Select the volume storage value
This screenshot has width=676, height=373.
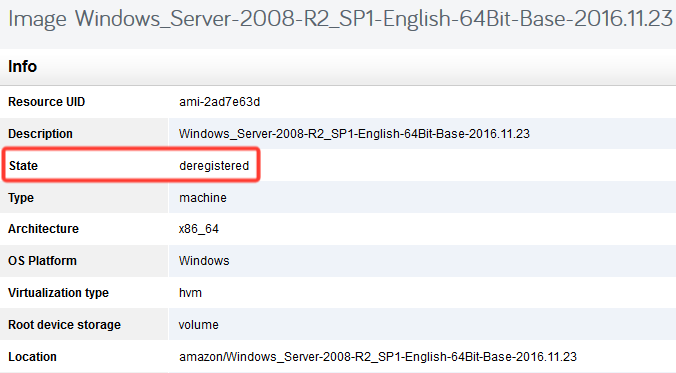(x=198, y=324)
